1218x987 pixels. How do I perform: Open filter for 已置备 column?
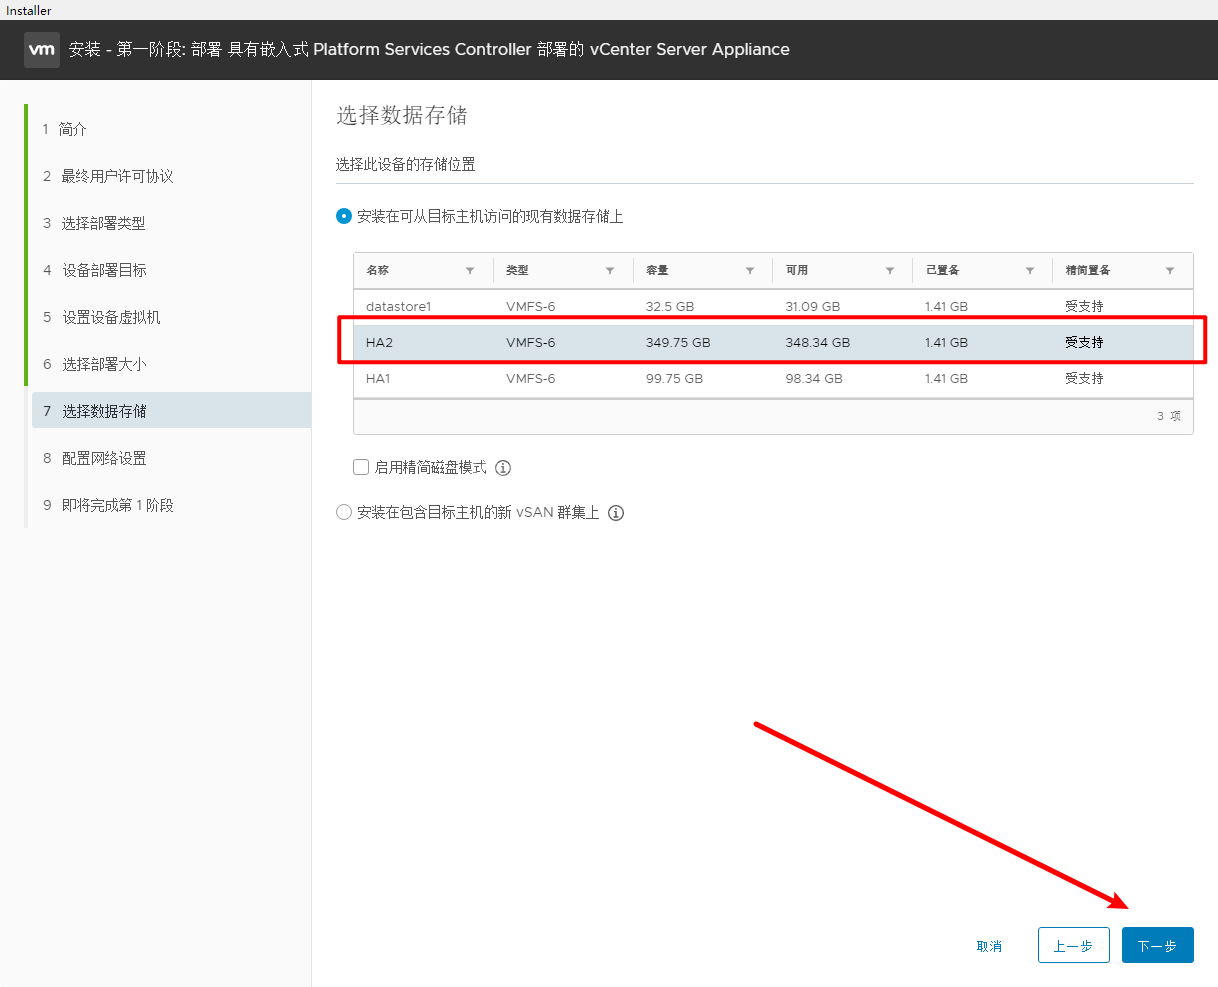[x=1030, y=271]
